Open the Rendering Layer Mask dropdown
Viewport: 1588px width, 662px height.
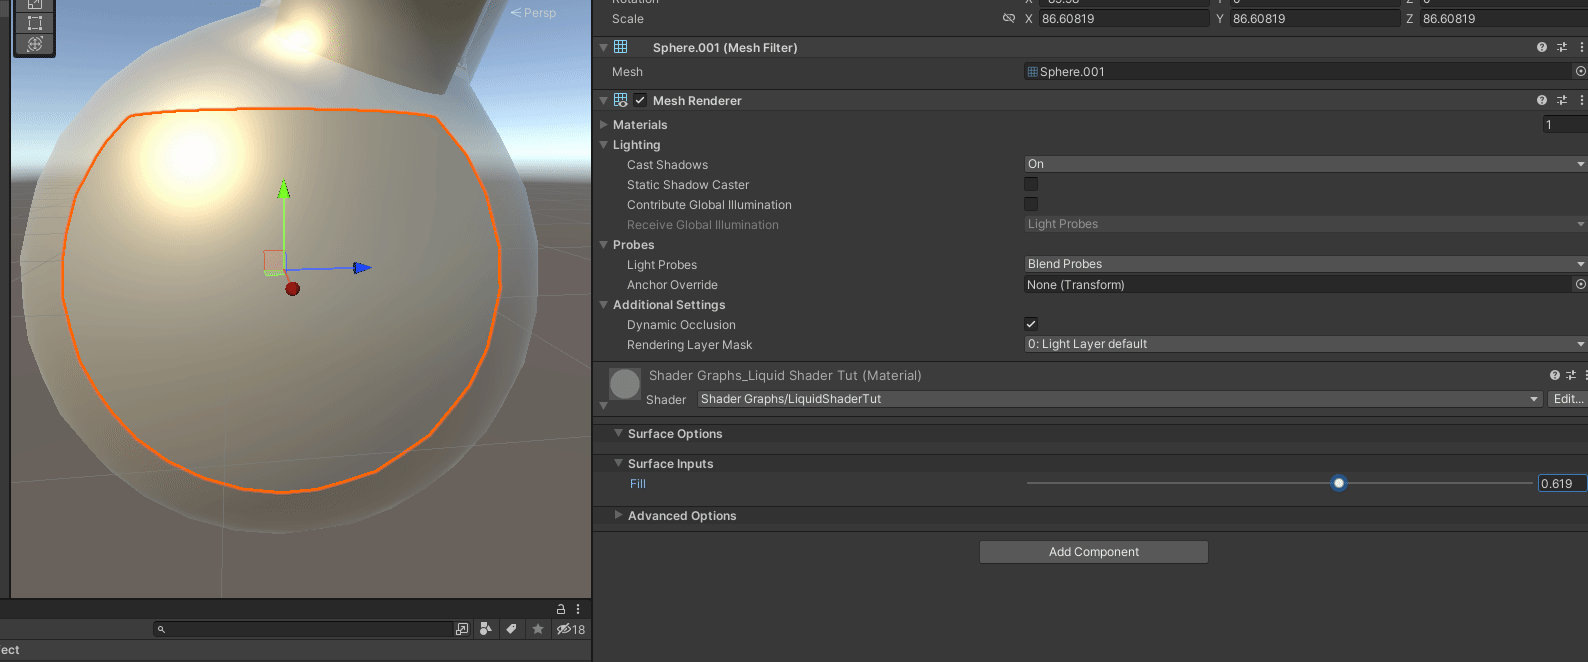pyautogui.click(x=1306, y=344)
